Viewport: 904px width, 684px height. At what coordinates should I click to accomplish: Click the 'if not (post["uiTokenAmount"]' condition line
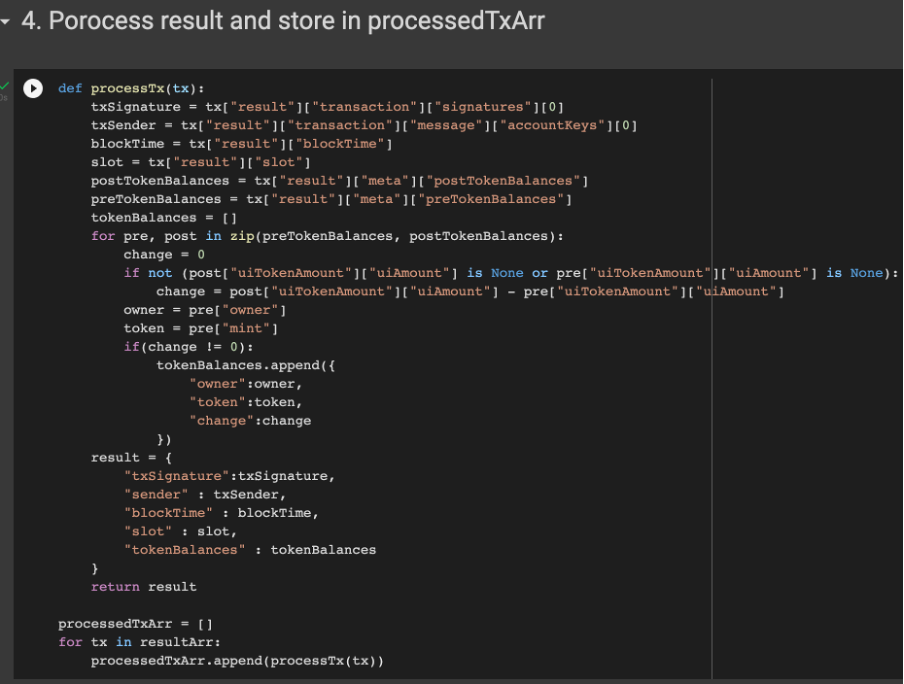click(511, 273)
